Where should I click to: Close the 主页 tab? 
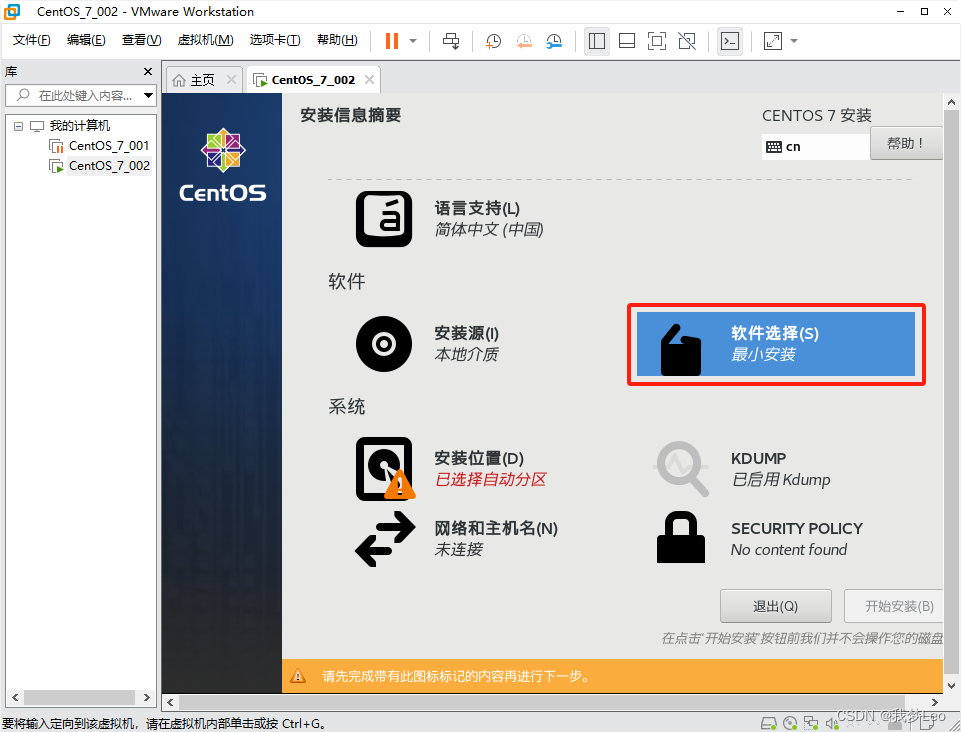[x=231, y=80]
